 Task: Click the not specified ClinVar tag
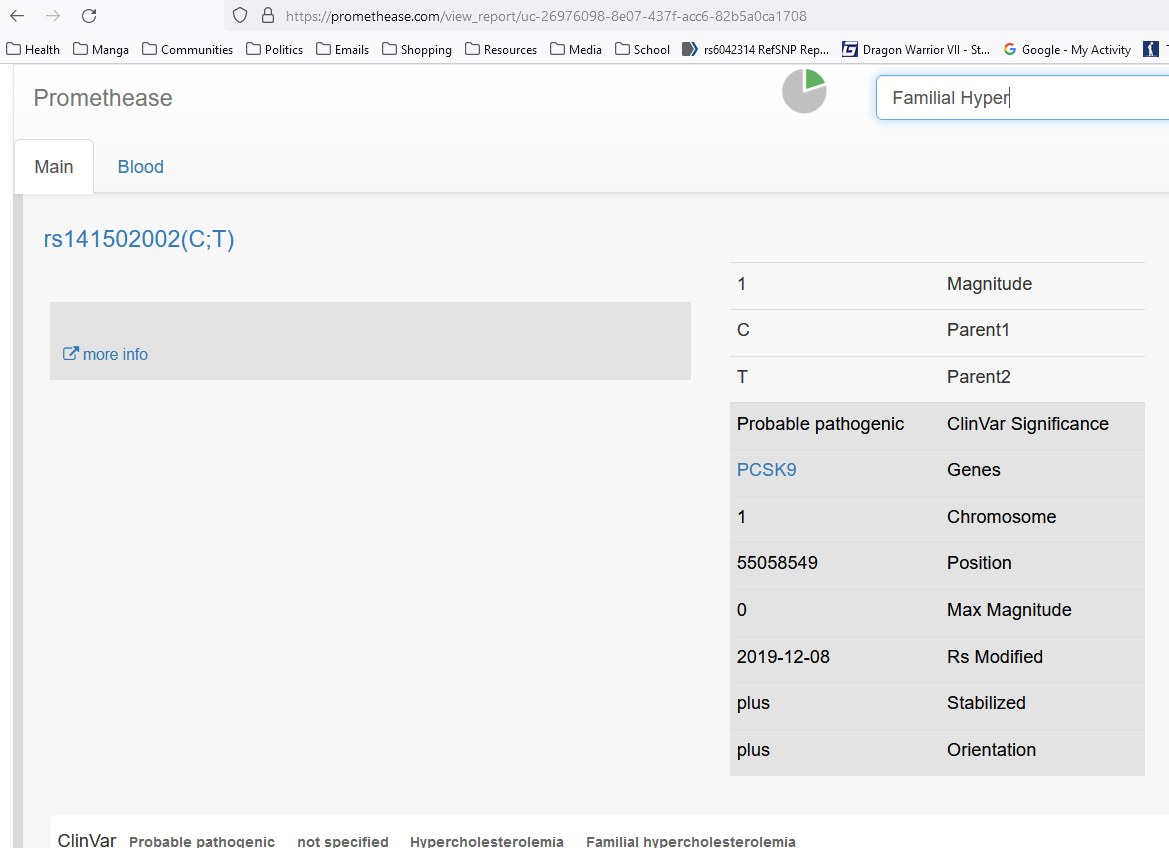(x=343, y=841)
